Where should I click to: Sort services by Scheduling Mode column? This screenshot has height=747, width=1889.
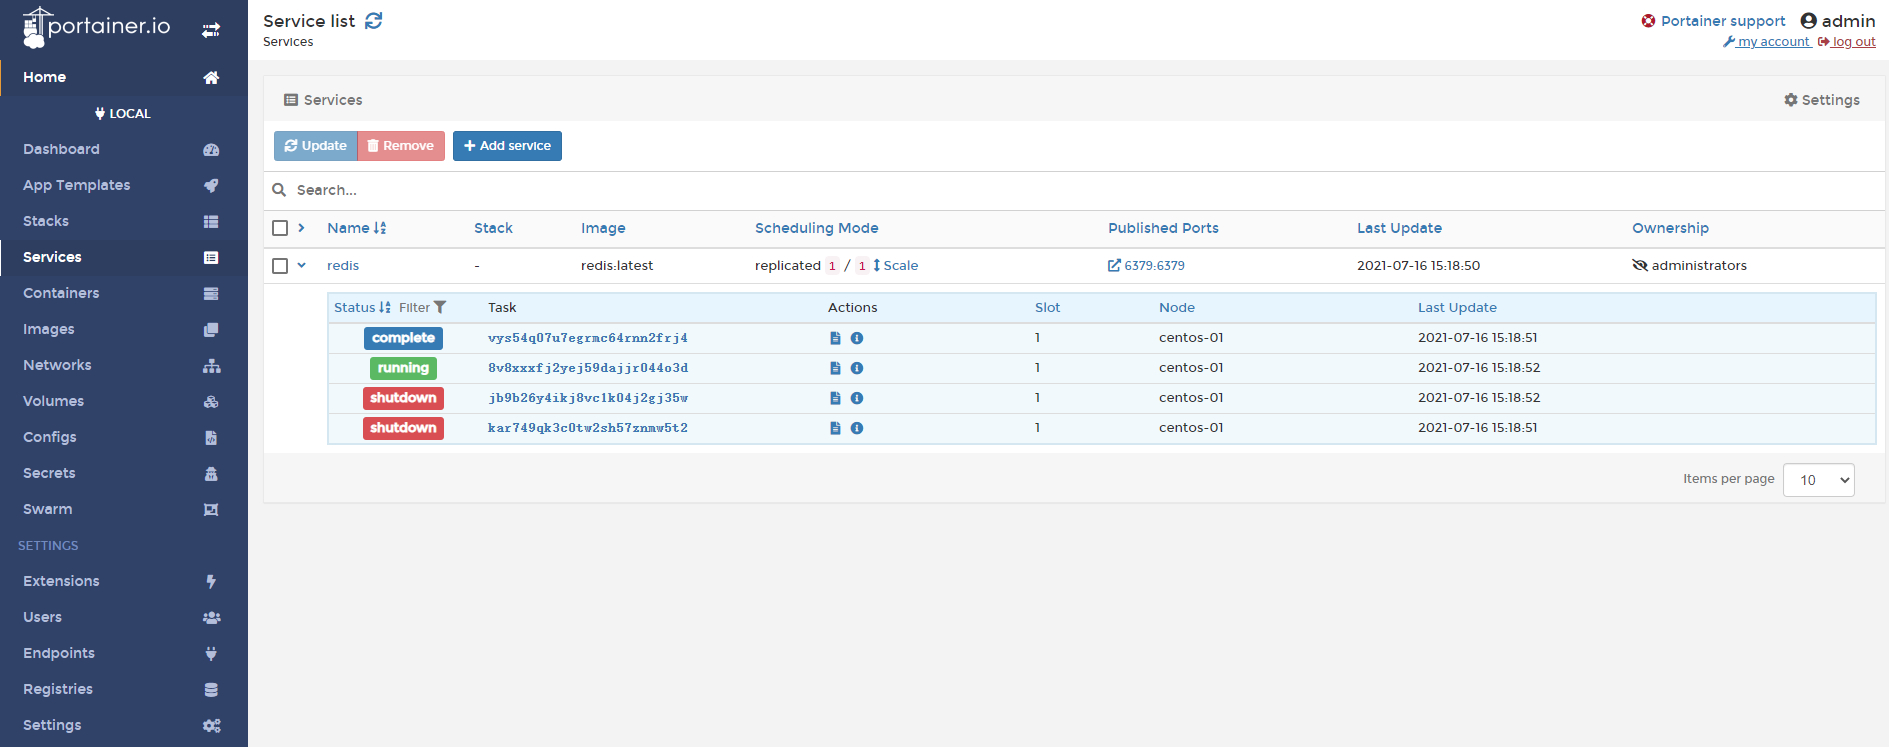coord(816,228)
